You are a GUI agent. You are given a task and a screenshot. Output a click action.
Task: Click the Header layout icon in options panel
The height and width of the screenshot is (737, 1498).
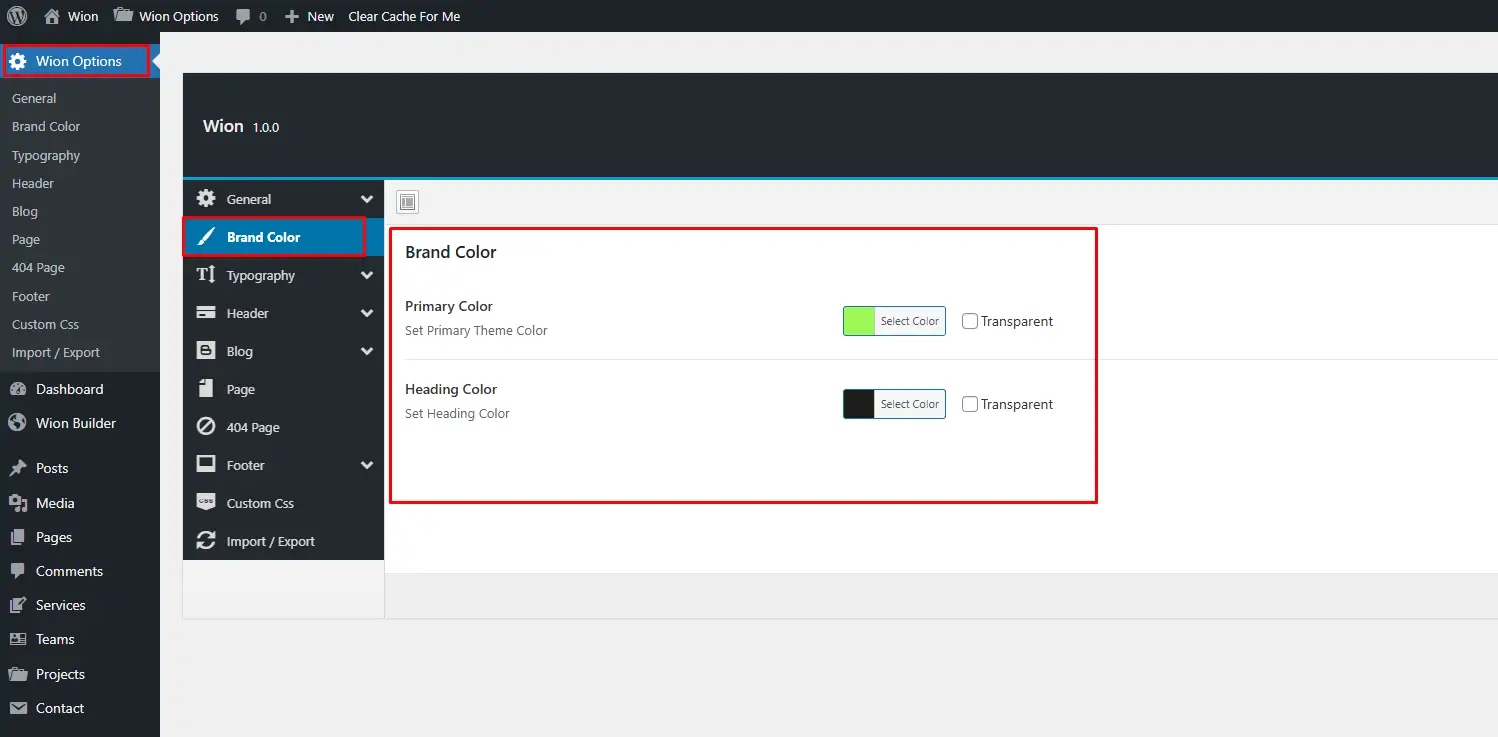click(206, 313)
